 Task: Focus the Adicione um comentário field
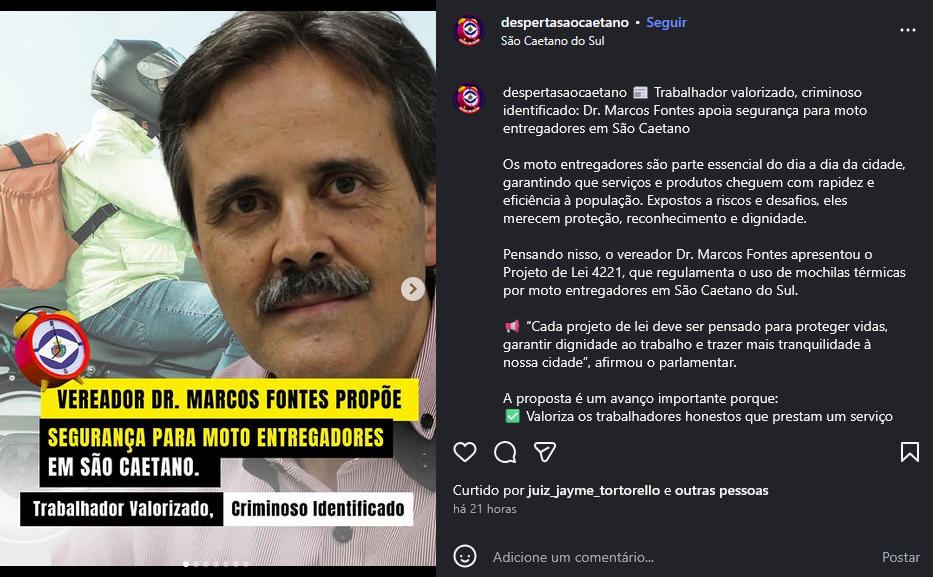tap(678, 557)
